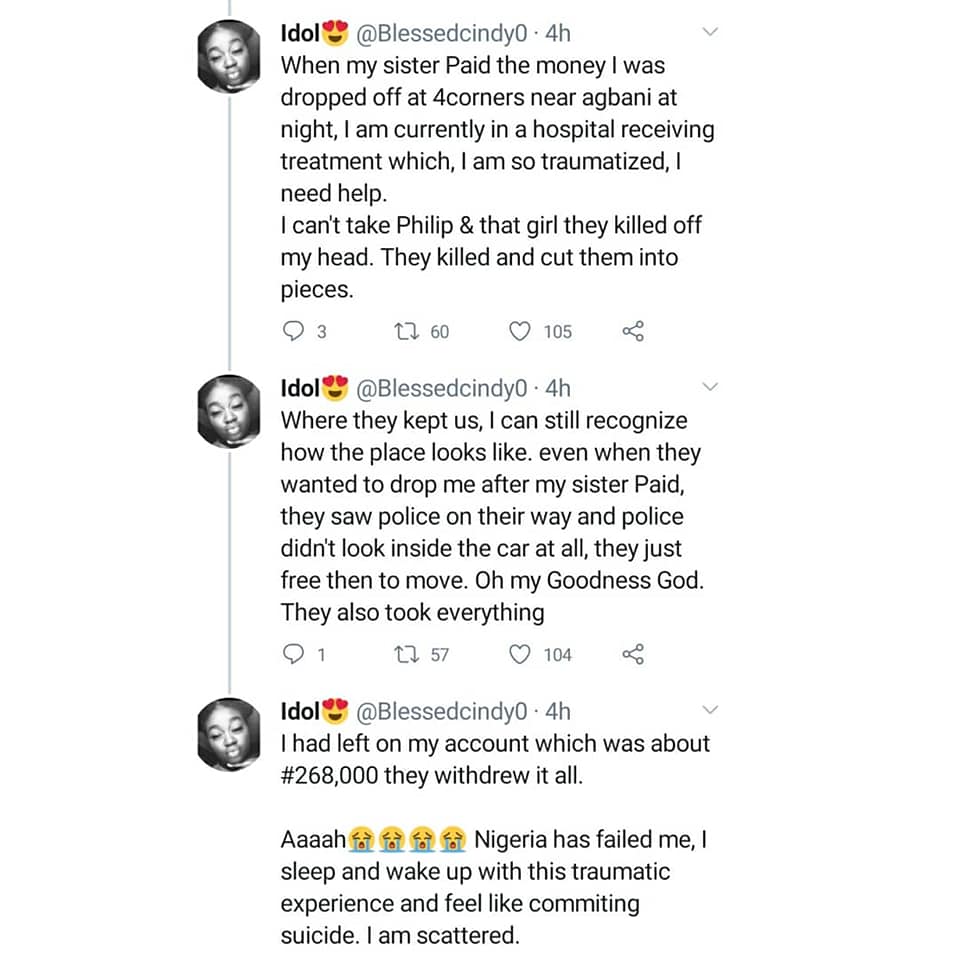
Task: Like the tweet with 104 likes
Action: 520,655
